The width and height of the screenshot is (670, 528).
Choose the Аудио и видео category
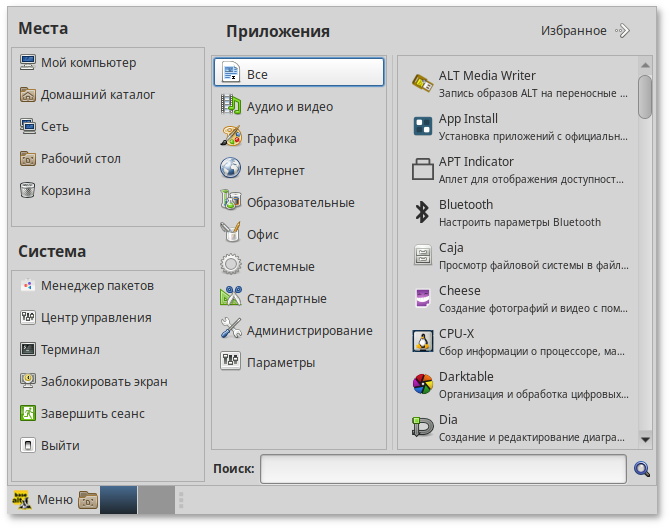(289, 107)
